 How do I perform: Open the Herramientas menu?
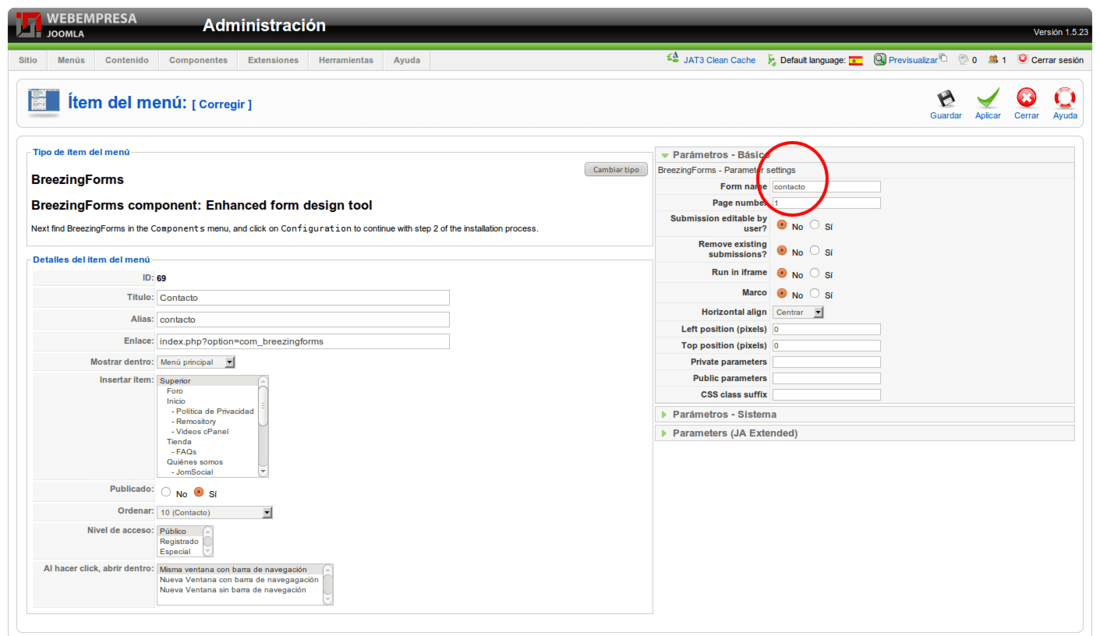[346, 60]
